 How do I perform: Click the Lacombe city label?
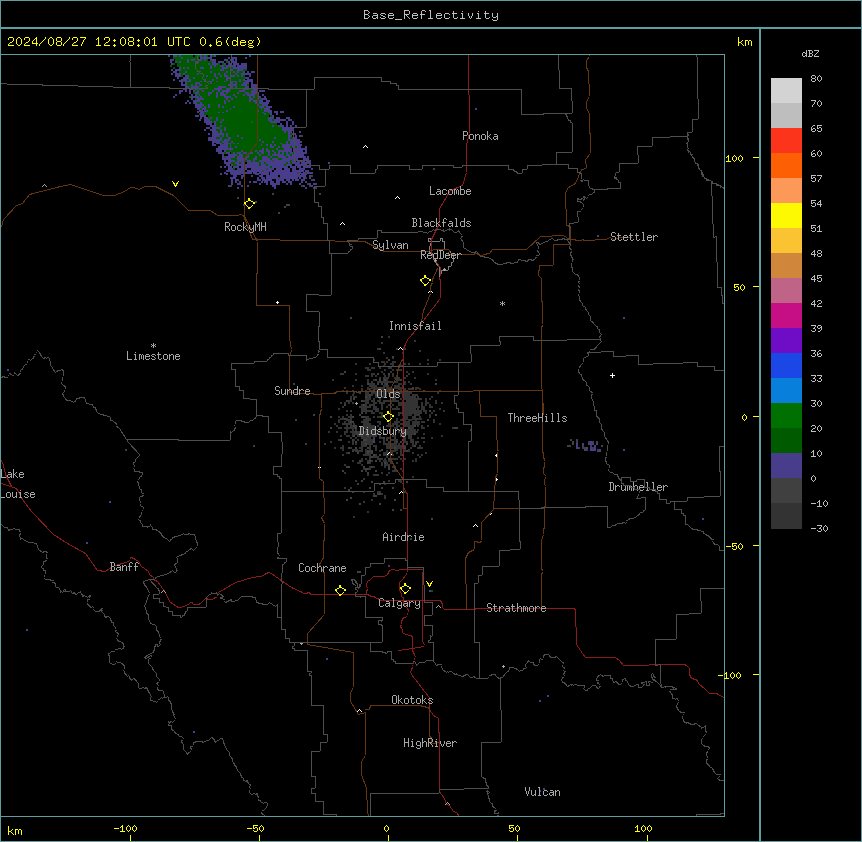click(450, 191)
